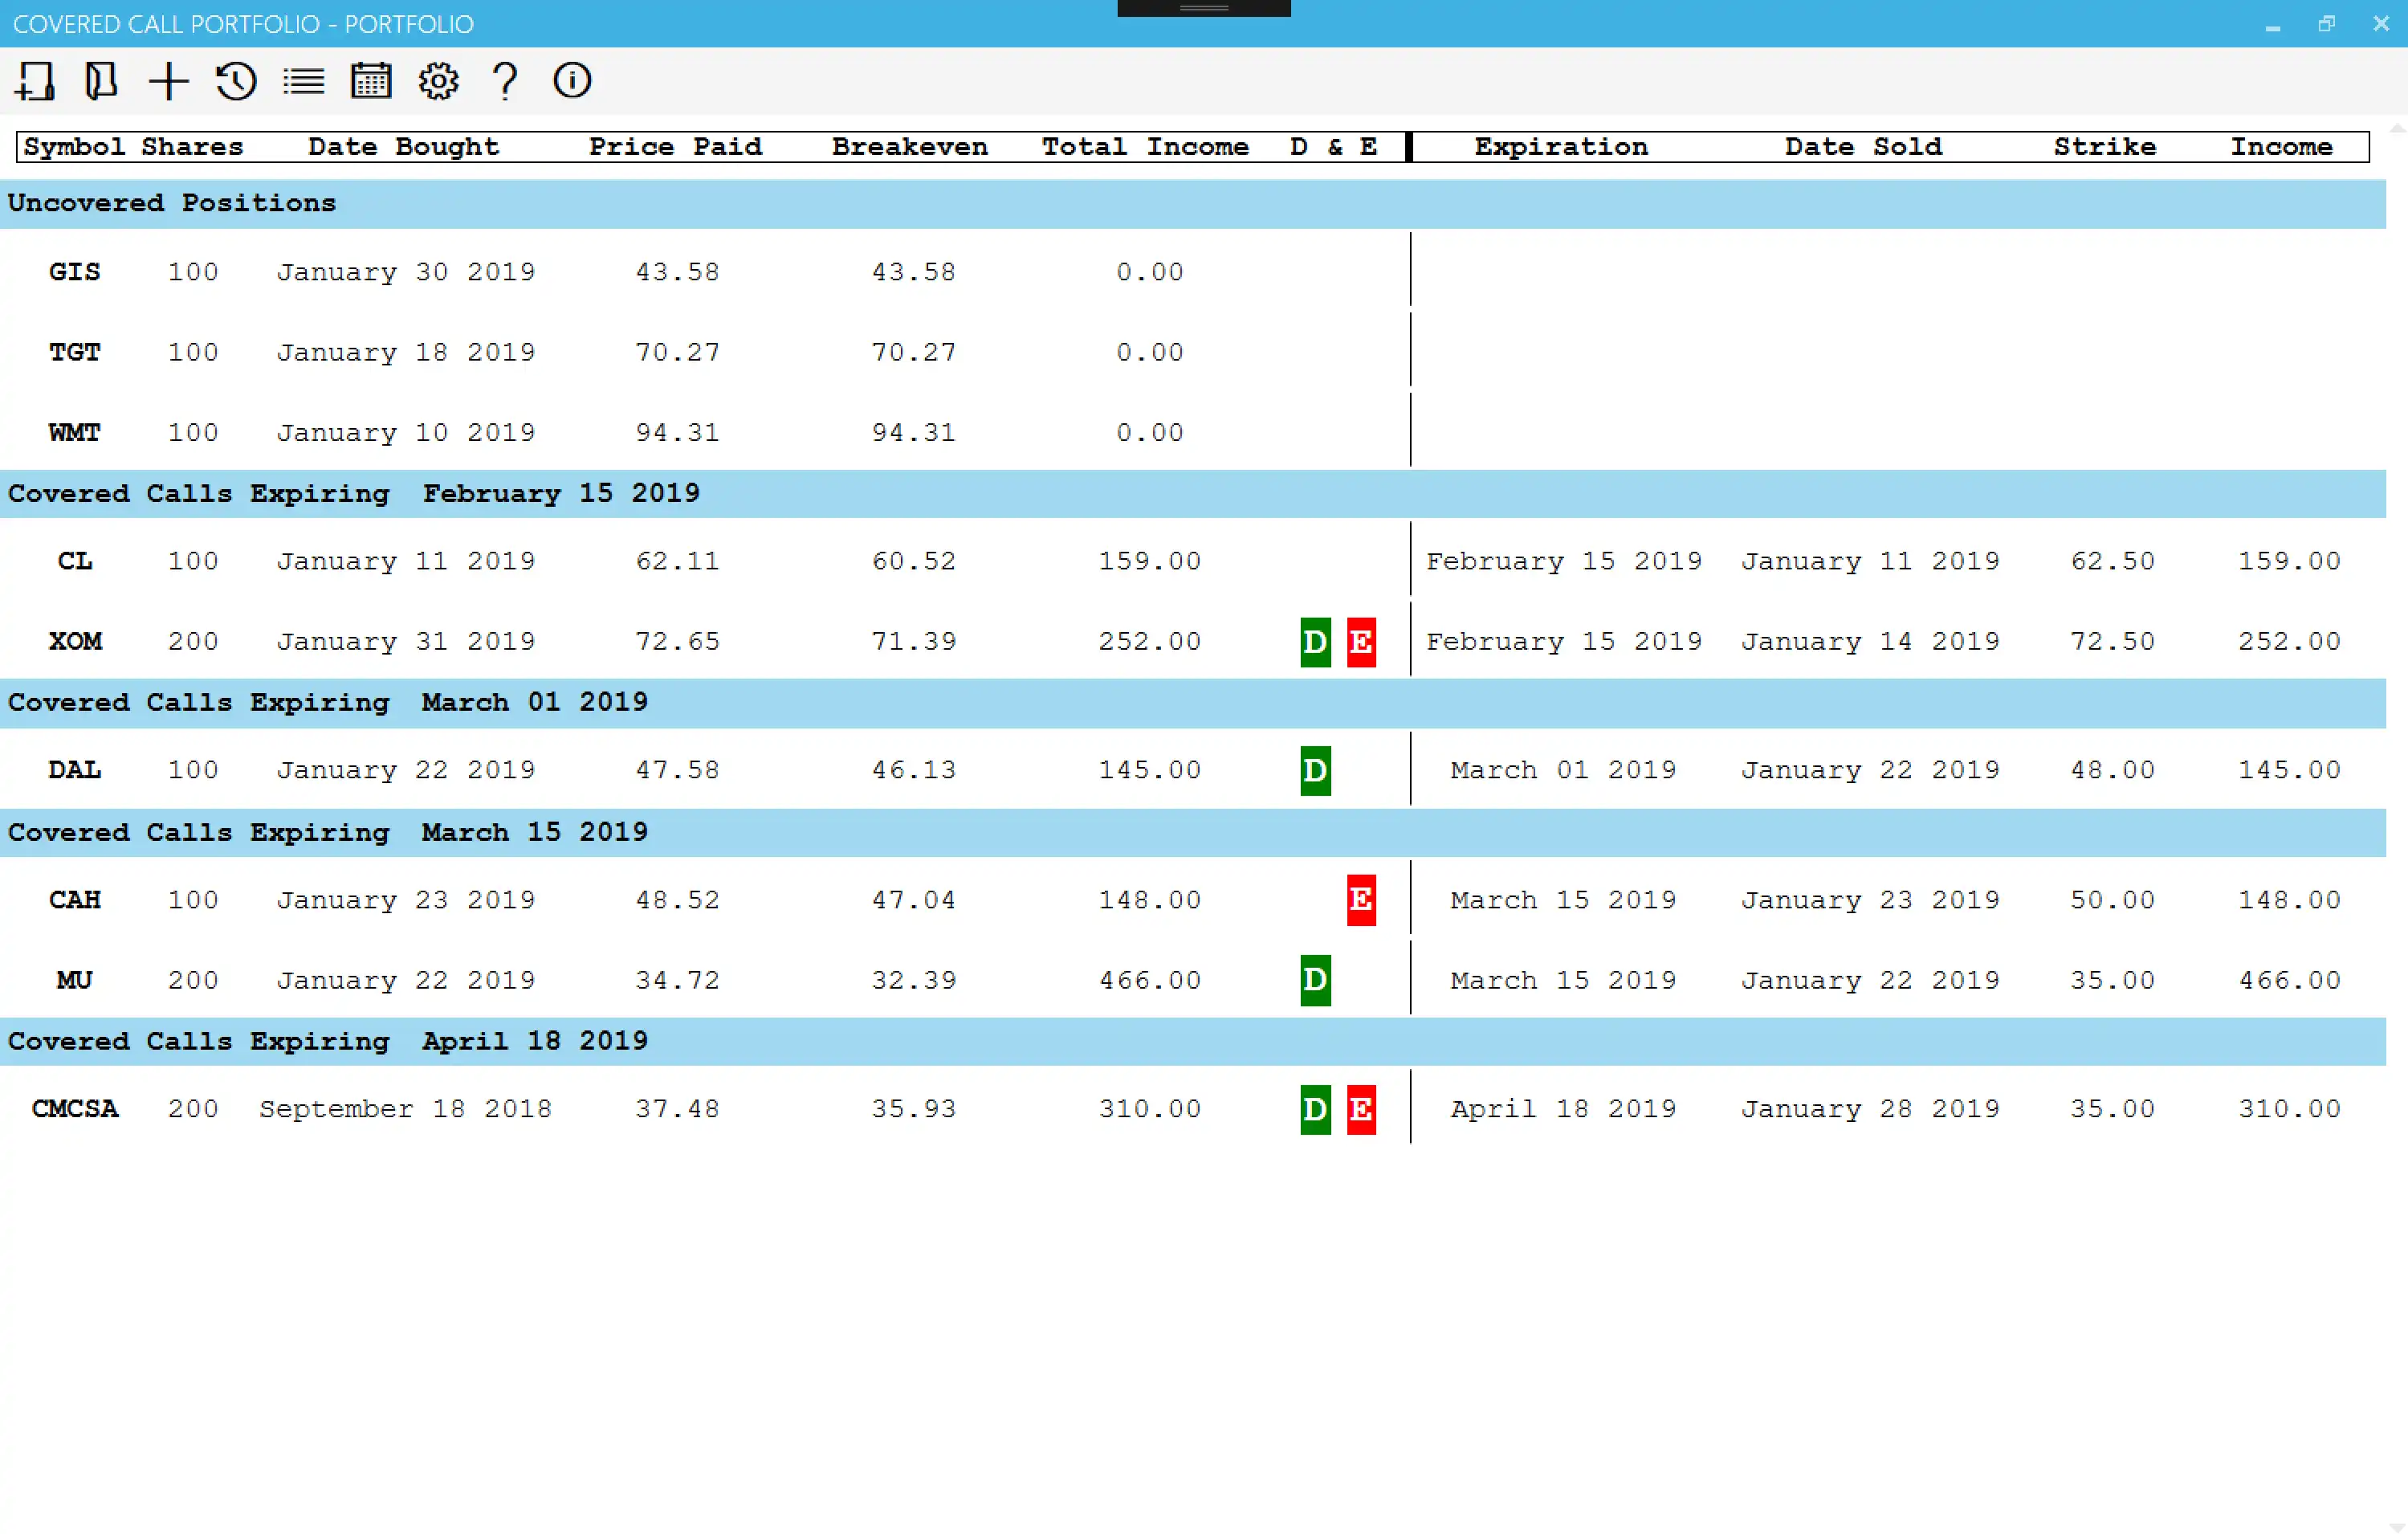Click the help question mark icon
The width and height of the screenshot is (2408, 1534).
[x=506, y=81]
